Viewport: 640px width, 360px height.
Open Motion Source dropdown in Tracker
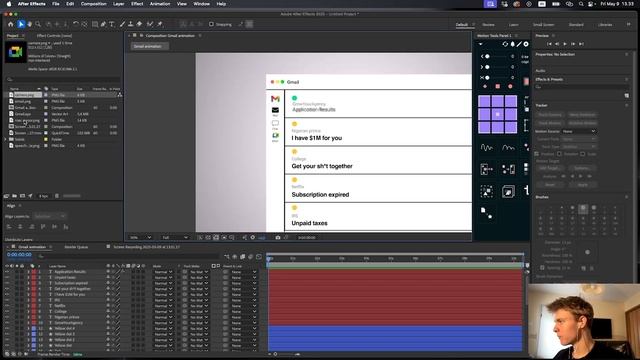tap(579, 131)
